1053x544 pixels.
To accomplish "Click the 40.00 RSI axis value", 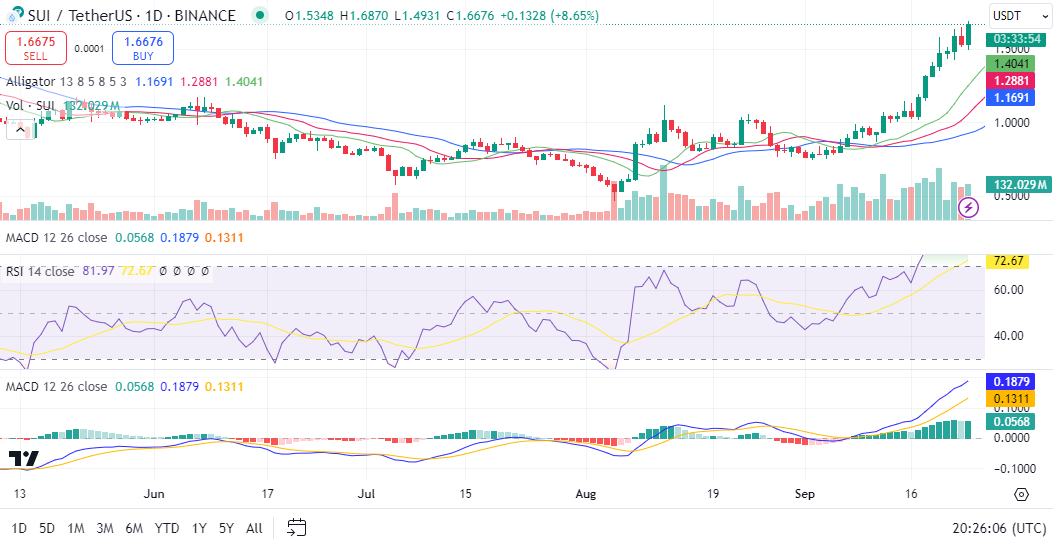I will (1009, 336).
